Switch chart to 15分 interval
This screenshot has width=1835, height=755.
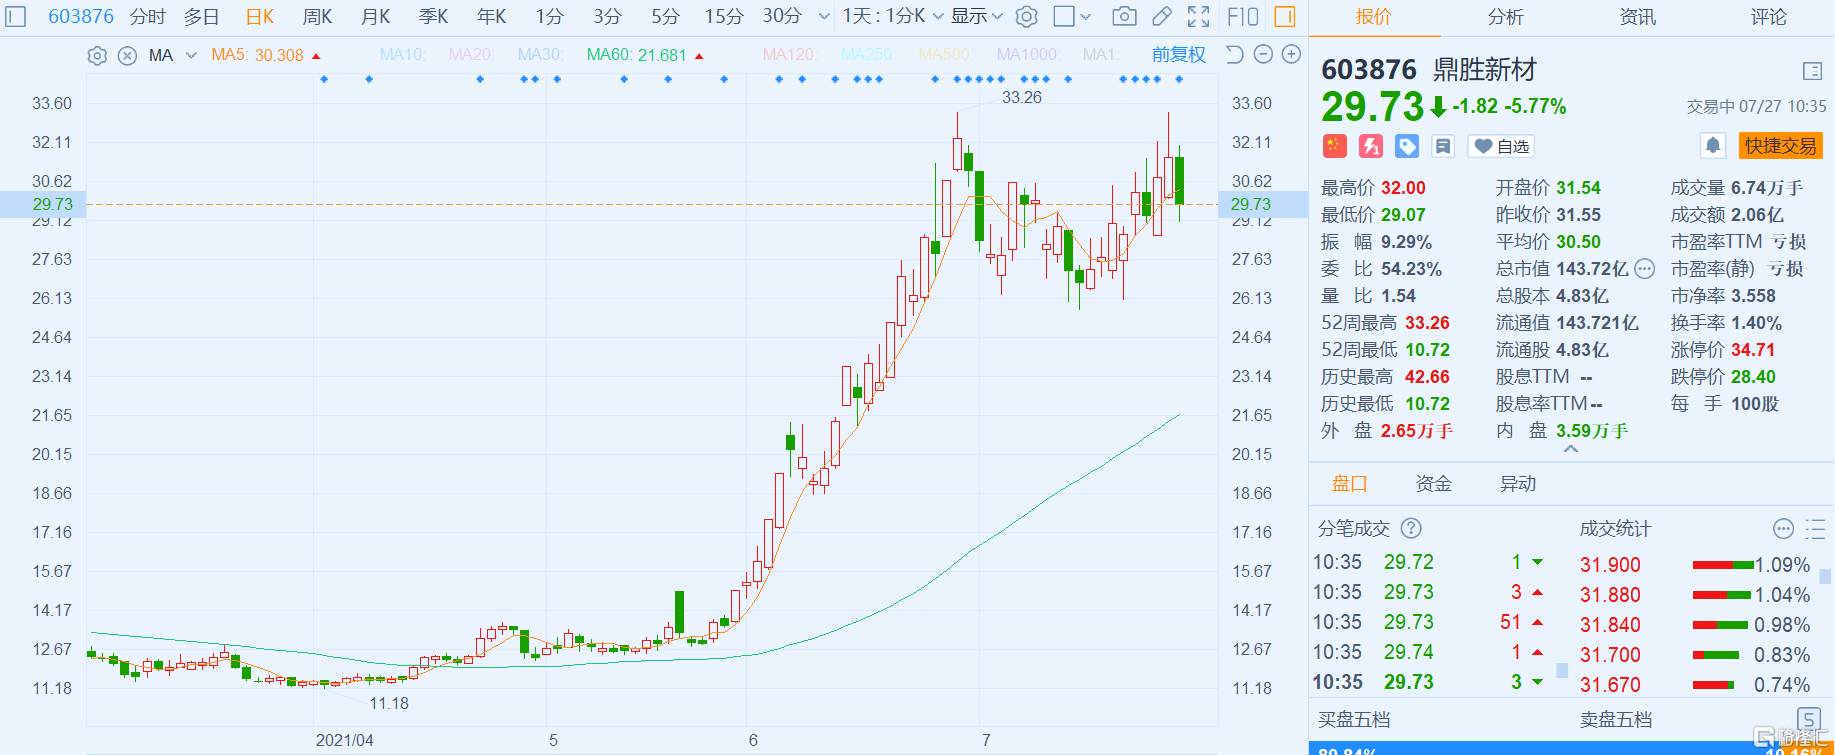pos(724,17)
